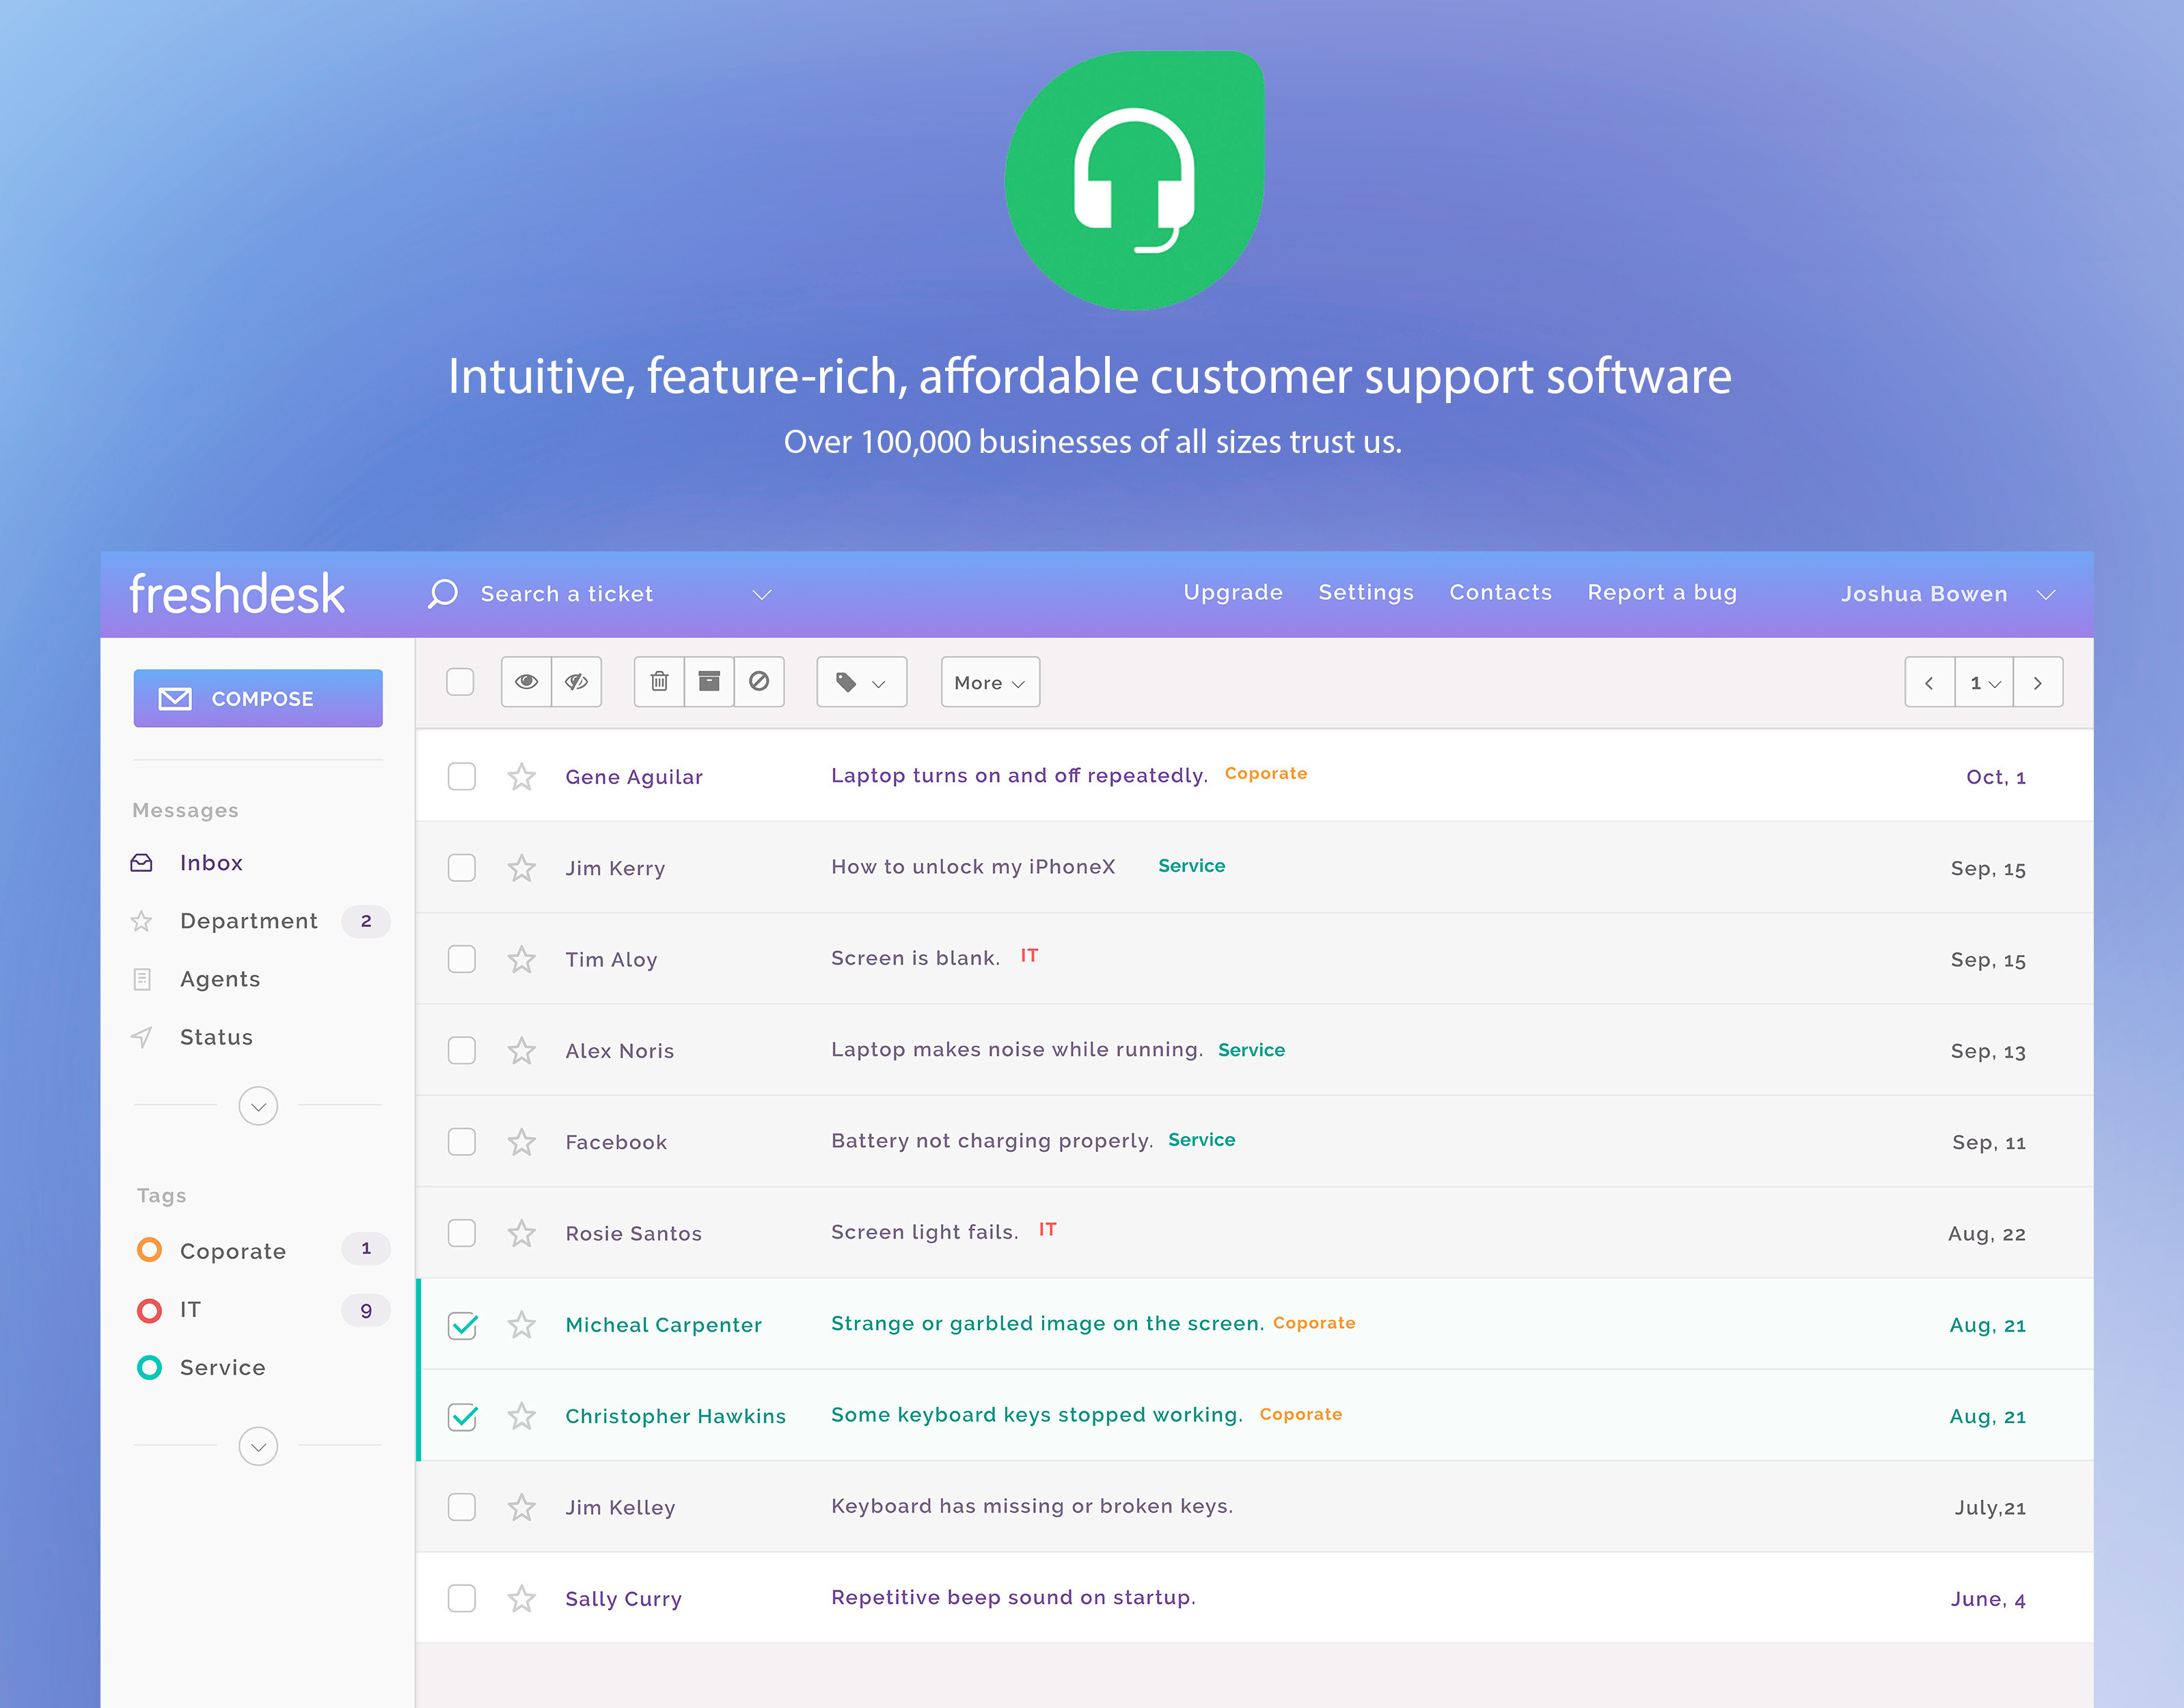Screen dimensions: 2184x1708
Task: Check the Gene Aguilar ticket checkbox
Action: tap(461, 776)
